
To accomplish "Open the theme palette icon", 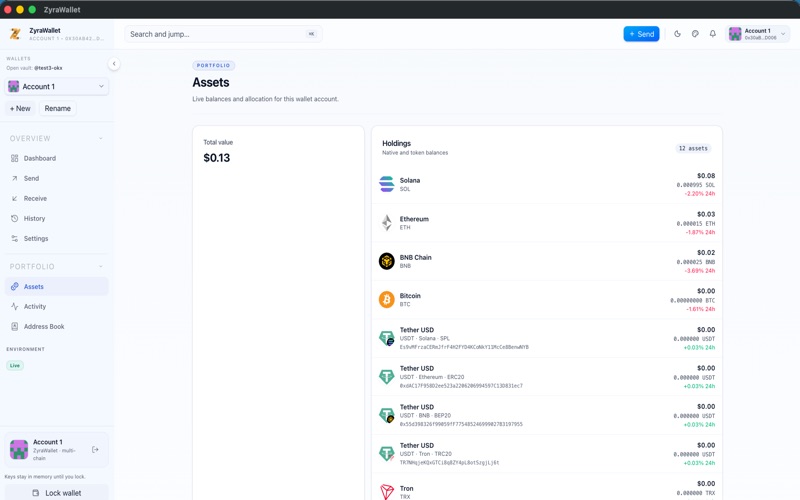I will 695,34.
